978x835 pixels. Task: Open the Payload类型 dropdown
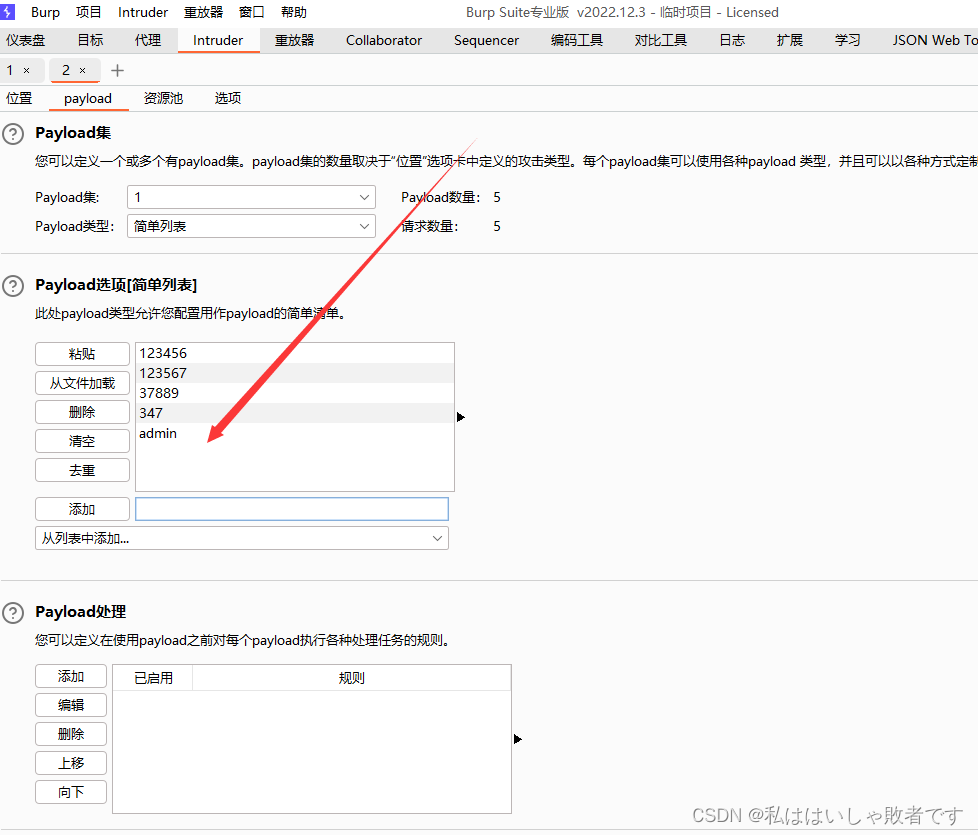[251, 226]
